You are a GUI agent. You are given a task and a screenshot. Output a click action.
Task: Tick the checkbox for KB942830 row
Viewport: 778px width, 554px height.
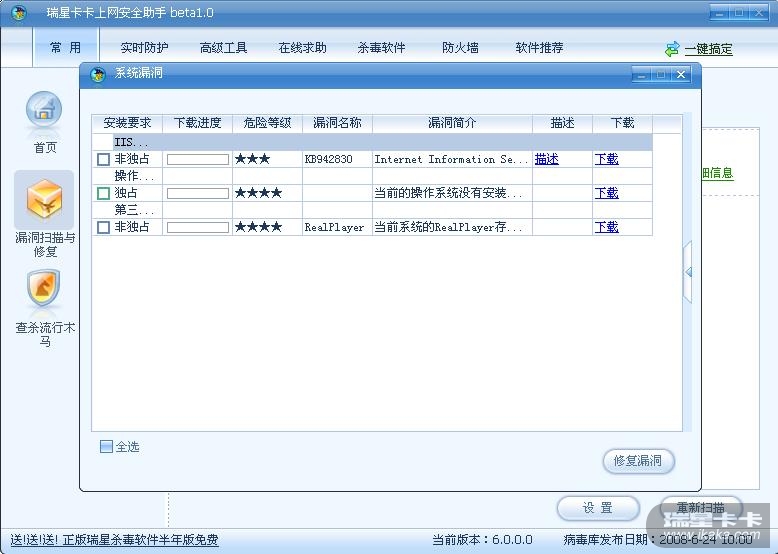point(103,159)
